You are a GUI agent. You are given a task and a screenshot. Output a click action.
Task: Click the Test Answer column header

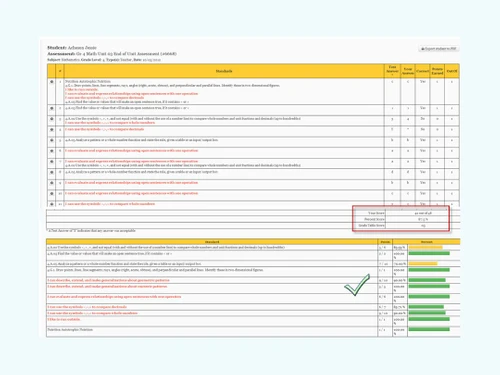pyautogui.click(x=392, y=71)
